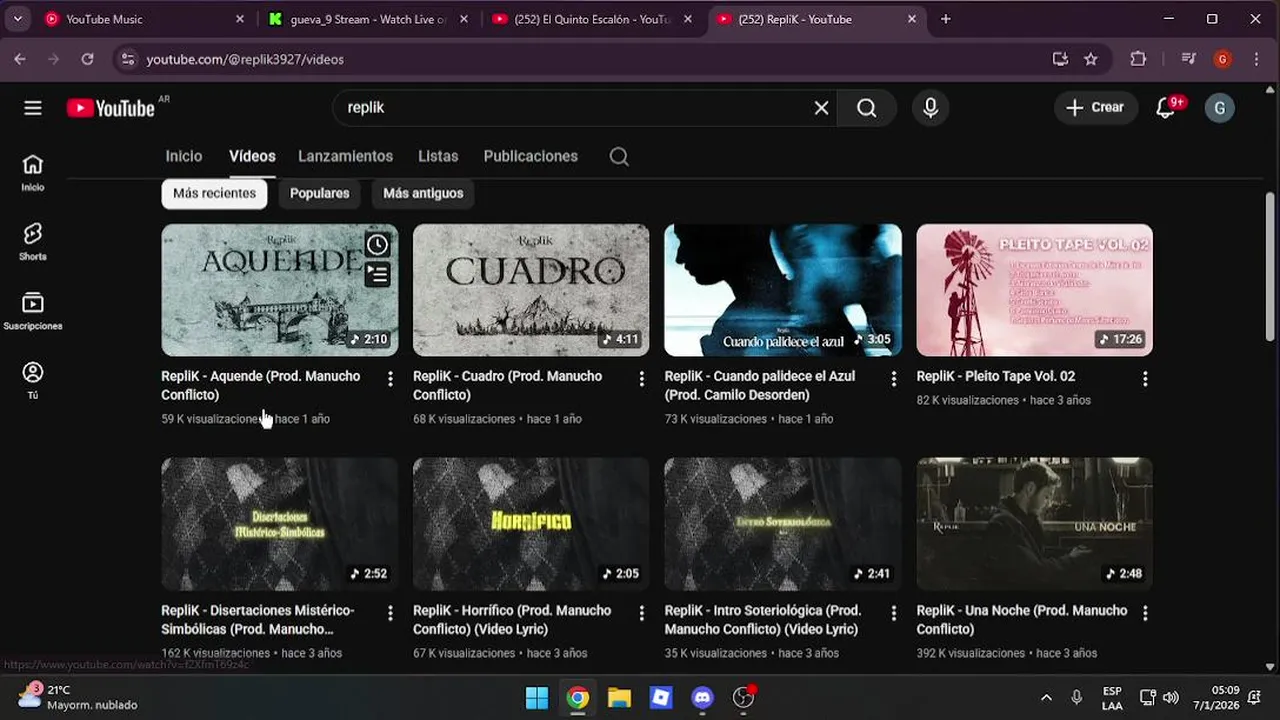Viewport: 1280px width, 720px height.
Task: Open the YouTube hamburger guide menu
Action: point(33,108)
